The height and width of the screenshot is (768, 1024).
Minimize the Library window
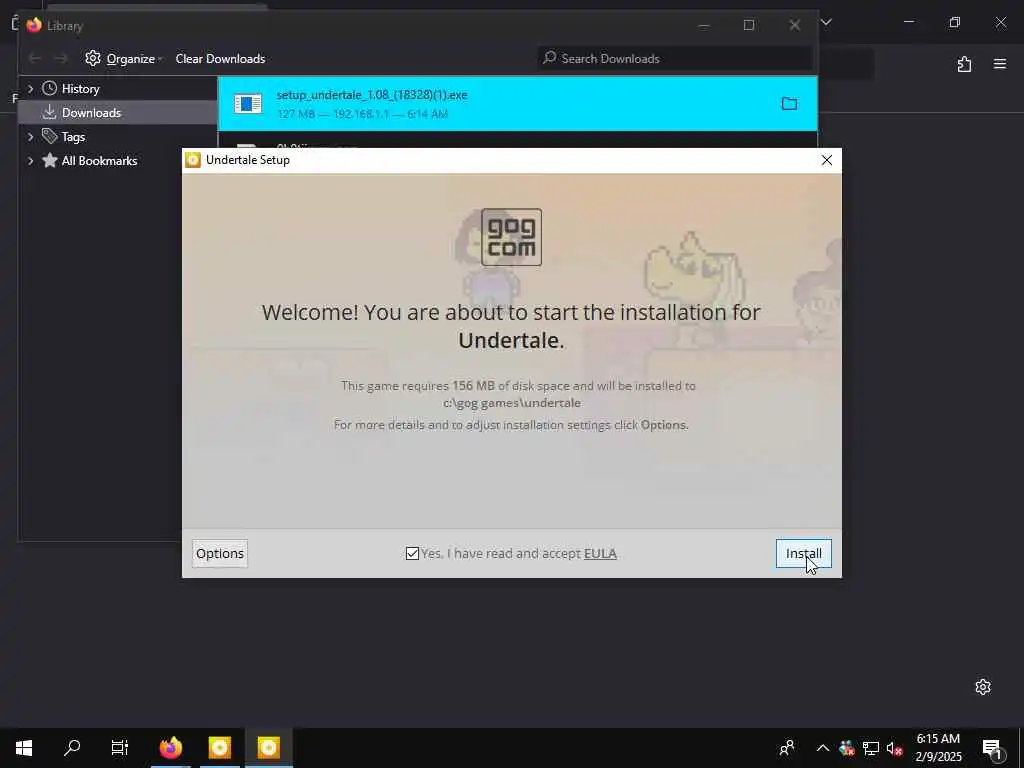(703, 25)
